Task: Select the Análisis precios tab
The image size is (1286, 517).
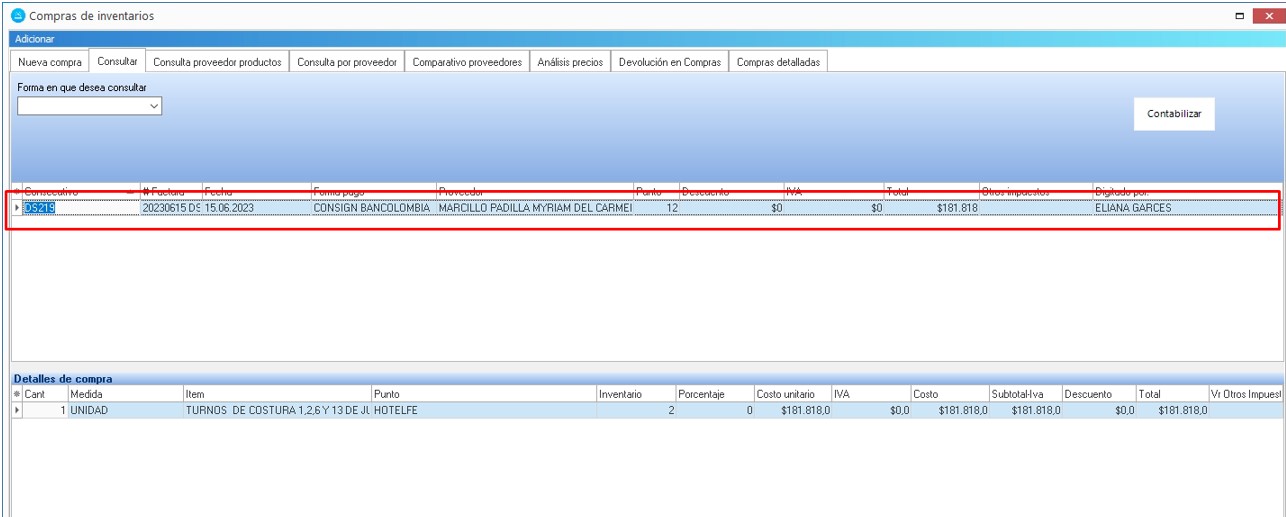Action: point(570,62)
